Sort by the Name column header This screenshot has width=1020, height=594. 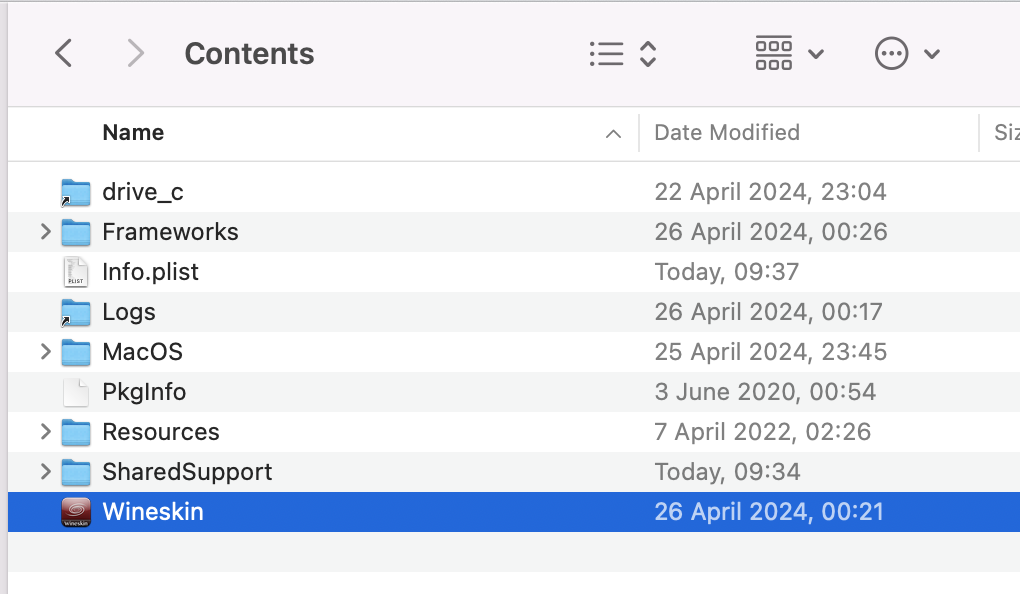click(x=133, y=133)
